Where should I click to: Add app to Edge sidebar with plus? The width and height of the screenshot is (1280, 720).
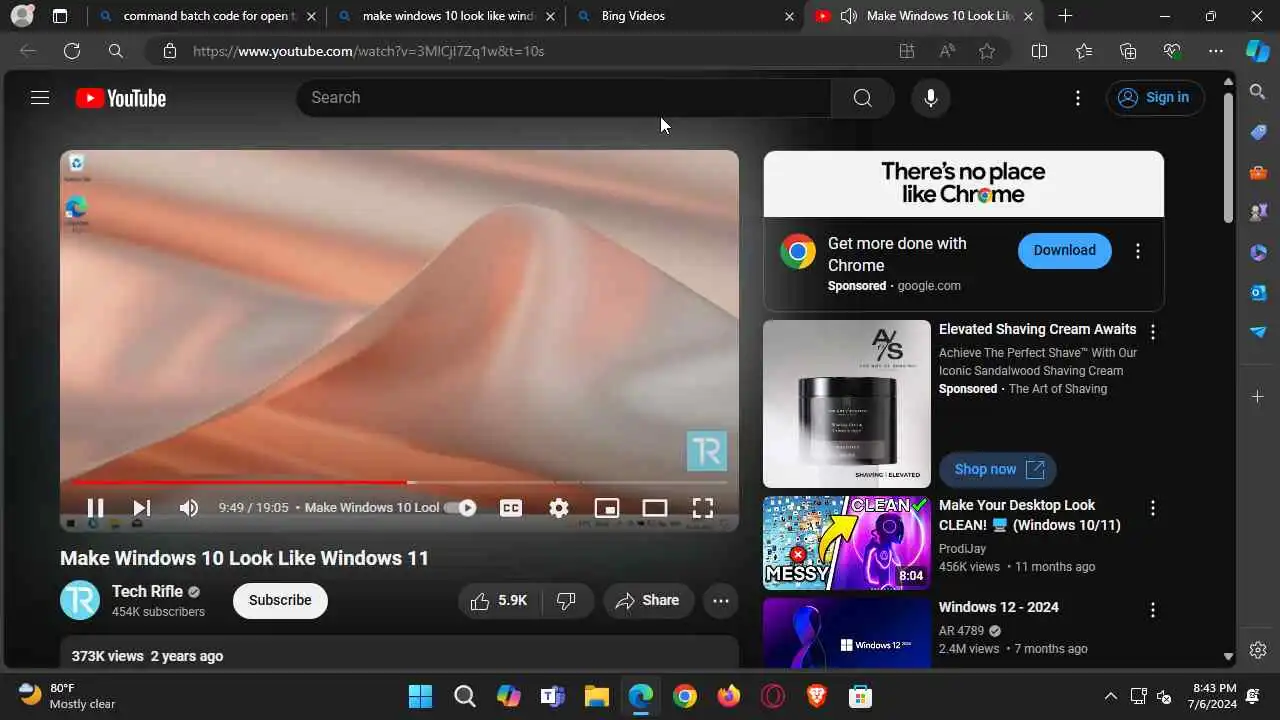[1258, 397]
